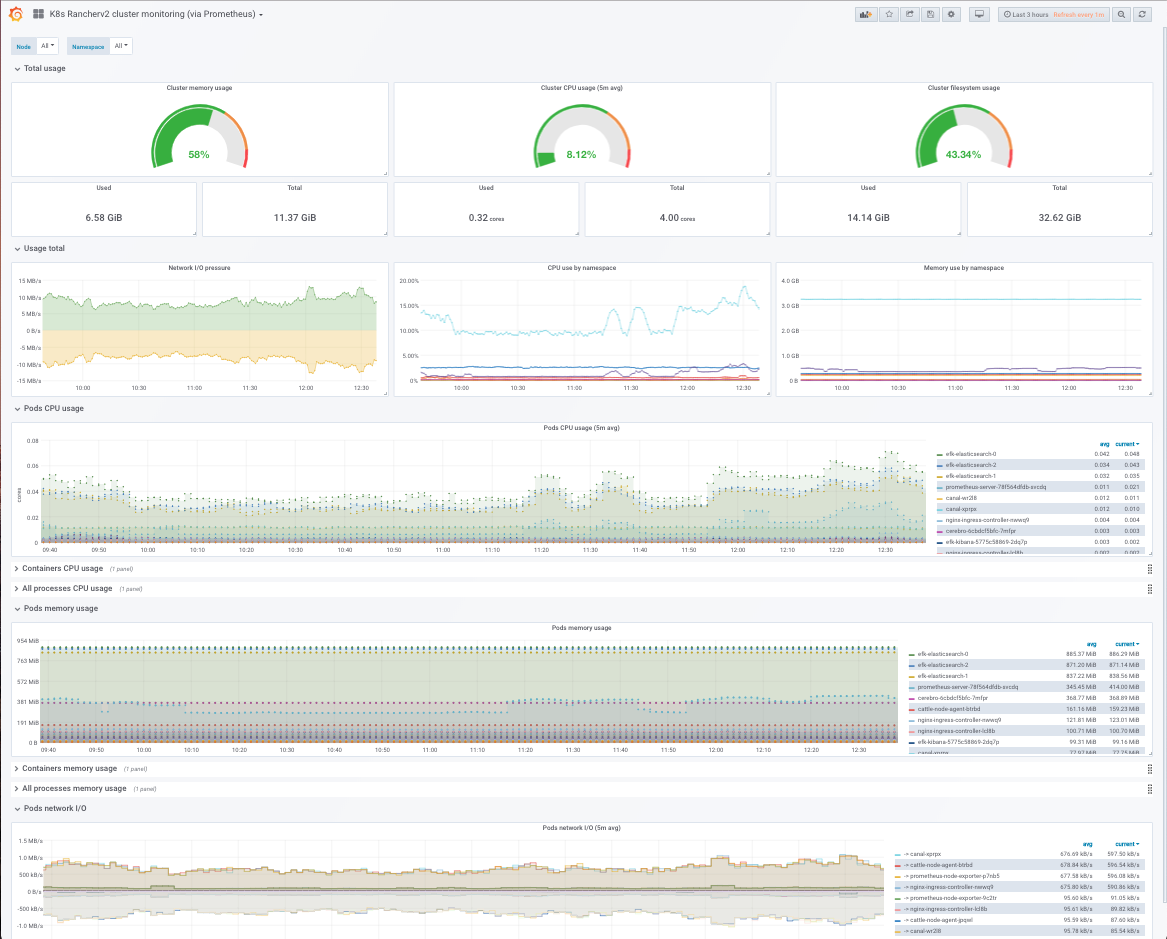
Task: Toggle canal-xprpx series in network legend
Action: [x=925, y=854]
